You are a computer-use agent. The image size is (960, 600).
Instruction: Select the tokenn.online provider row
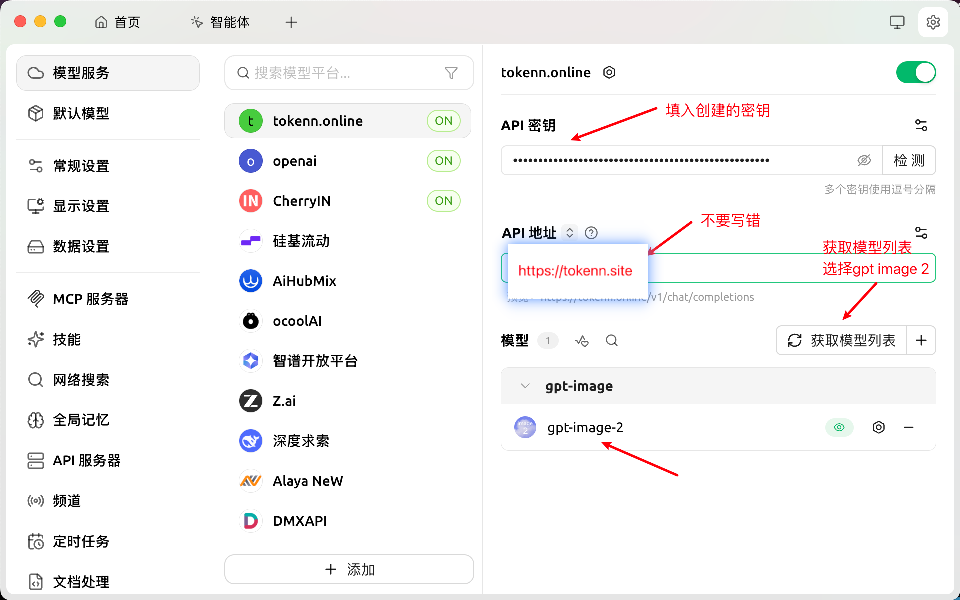tap(348, 121)
